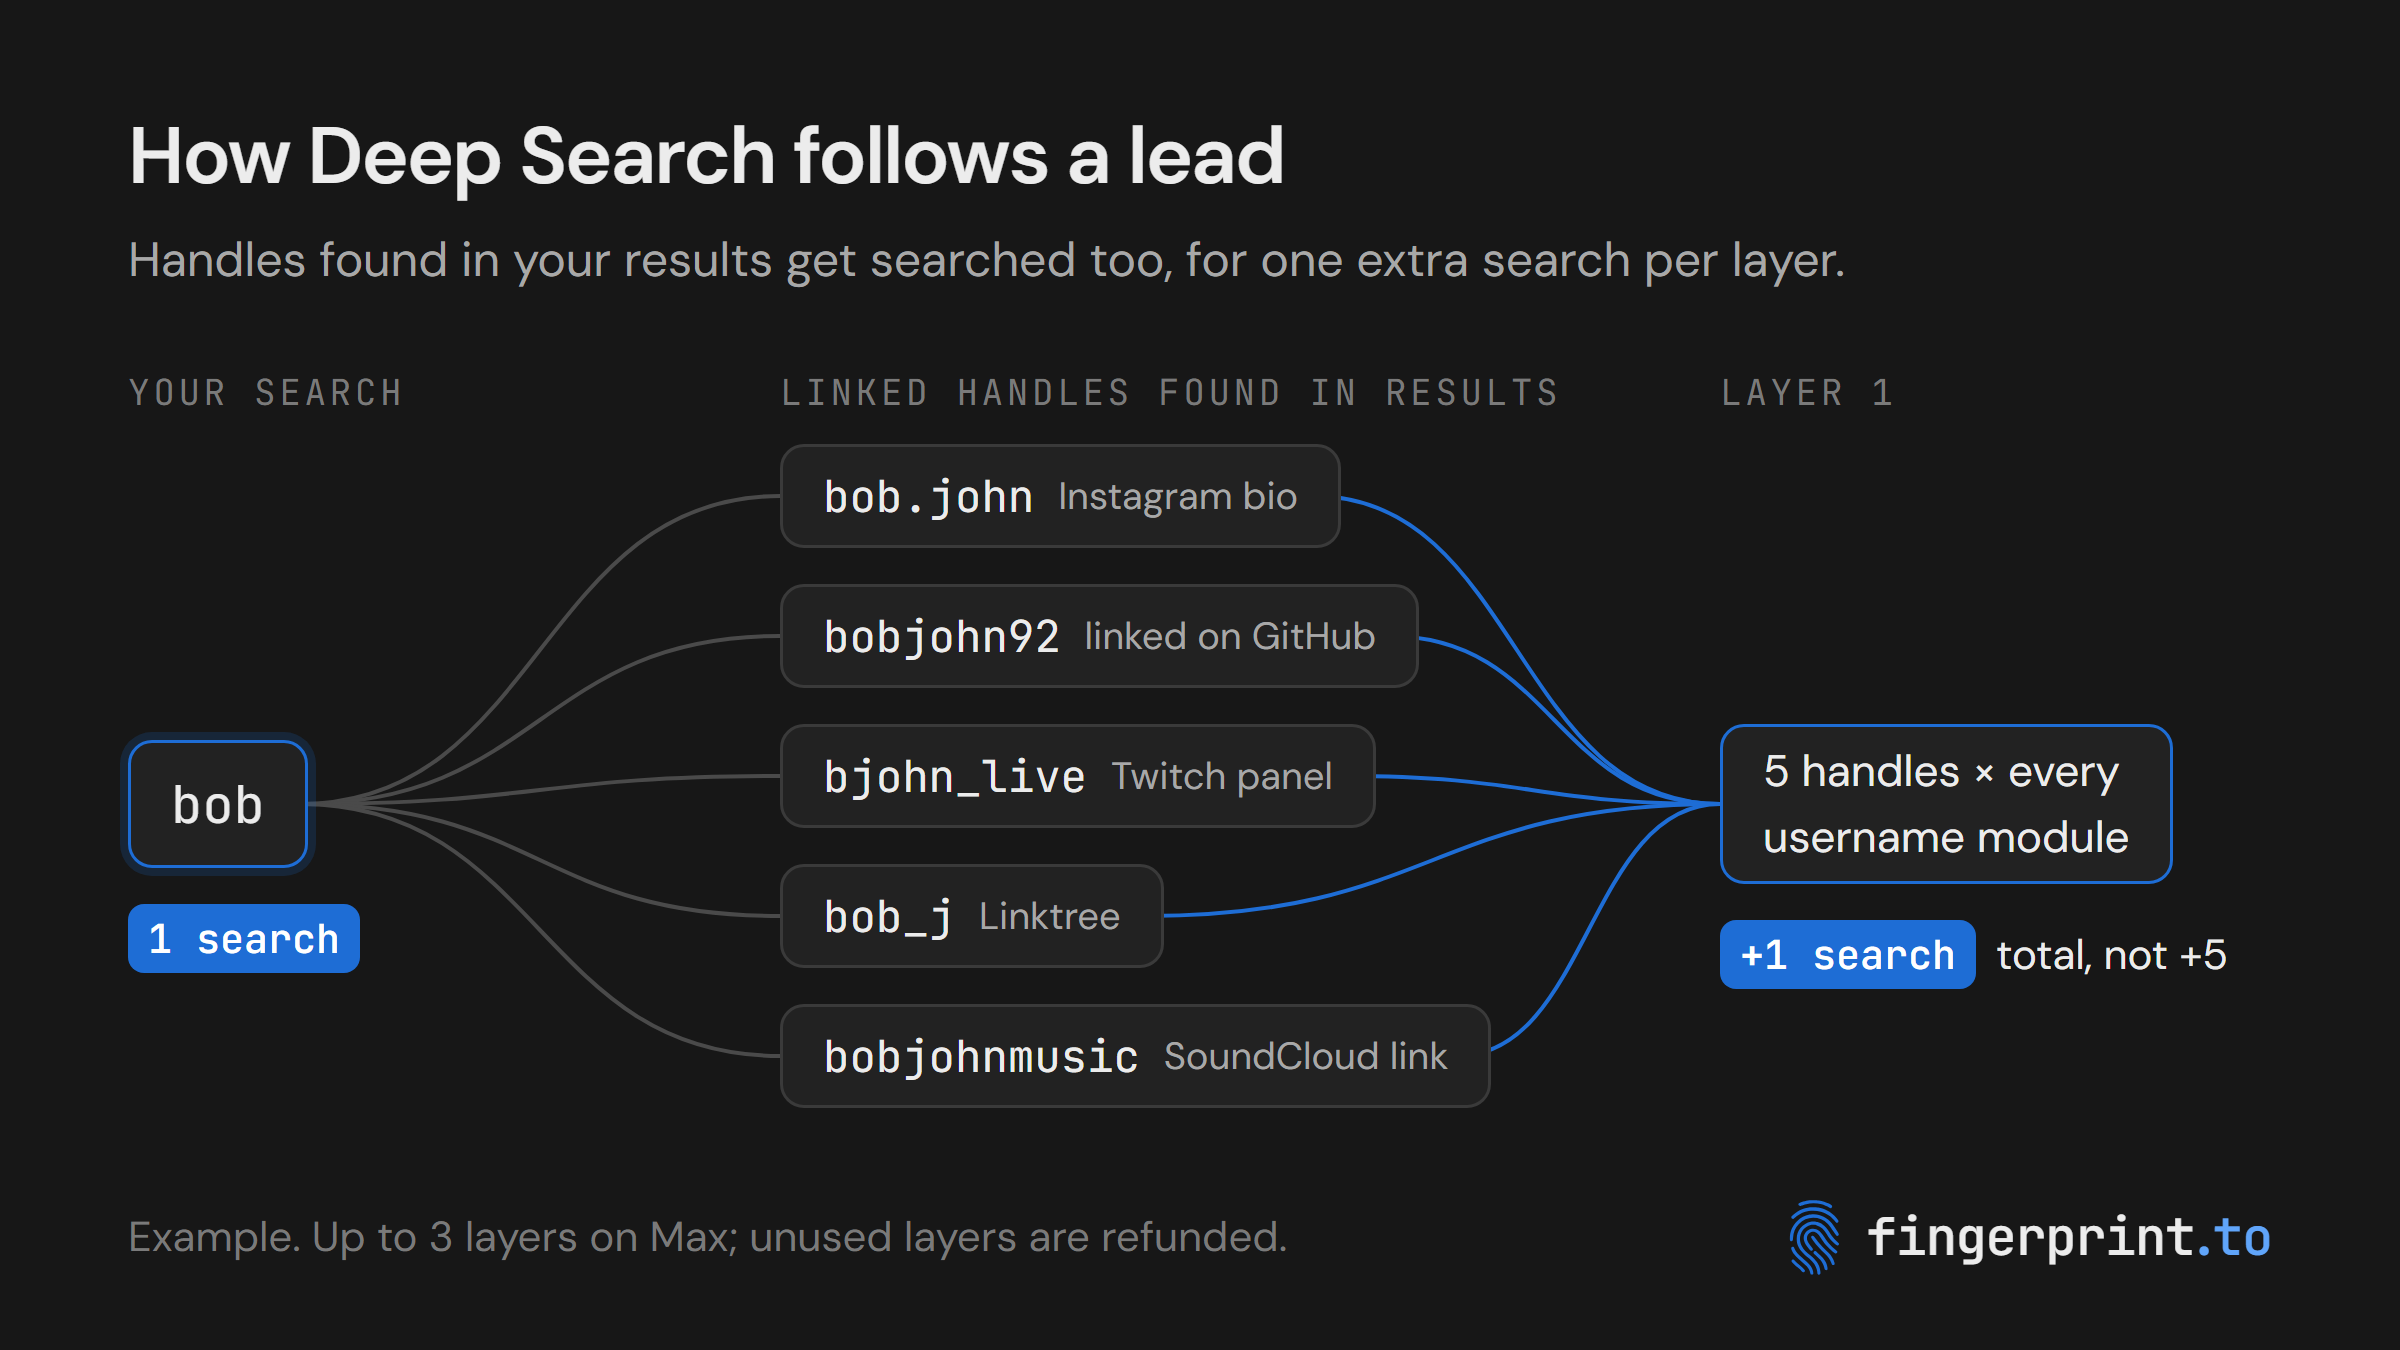Viewport: 2400px width, 1350px height.
Task: Select the bobjohnmusic SoundCloud link handle
Action: click(1135, 1056)
